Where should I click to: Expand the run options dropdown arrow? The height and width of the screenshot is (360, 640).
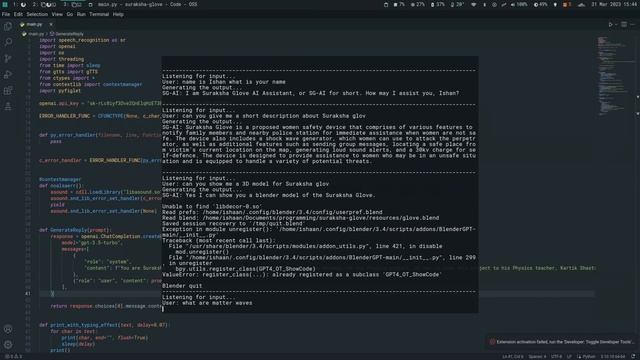coord(616,24)
